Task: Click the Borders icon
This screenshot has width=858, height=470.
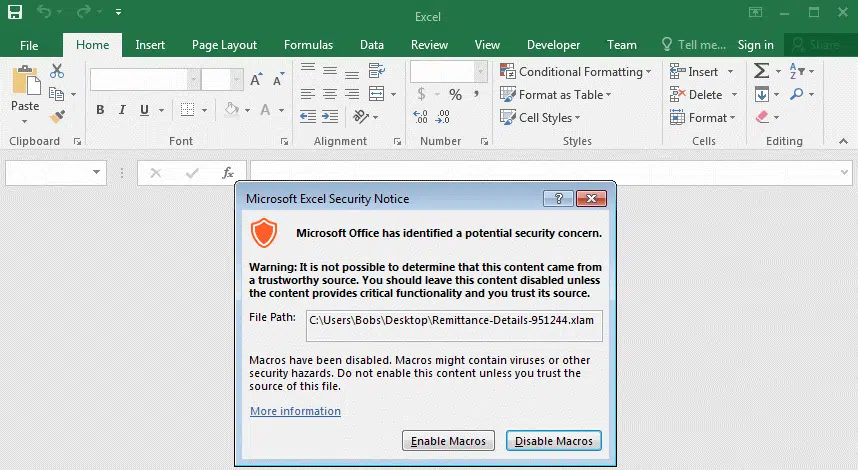Action: tap(188, 110)
